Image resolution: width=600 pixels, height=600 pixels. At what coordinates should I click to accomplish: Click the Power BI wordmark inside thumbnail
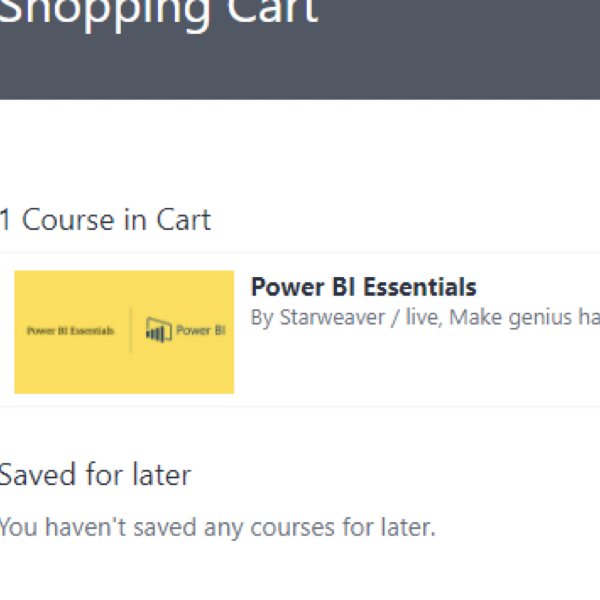click(x=201, y=330)
